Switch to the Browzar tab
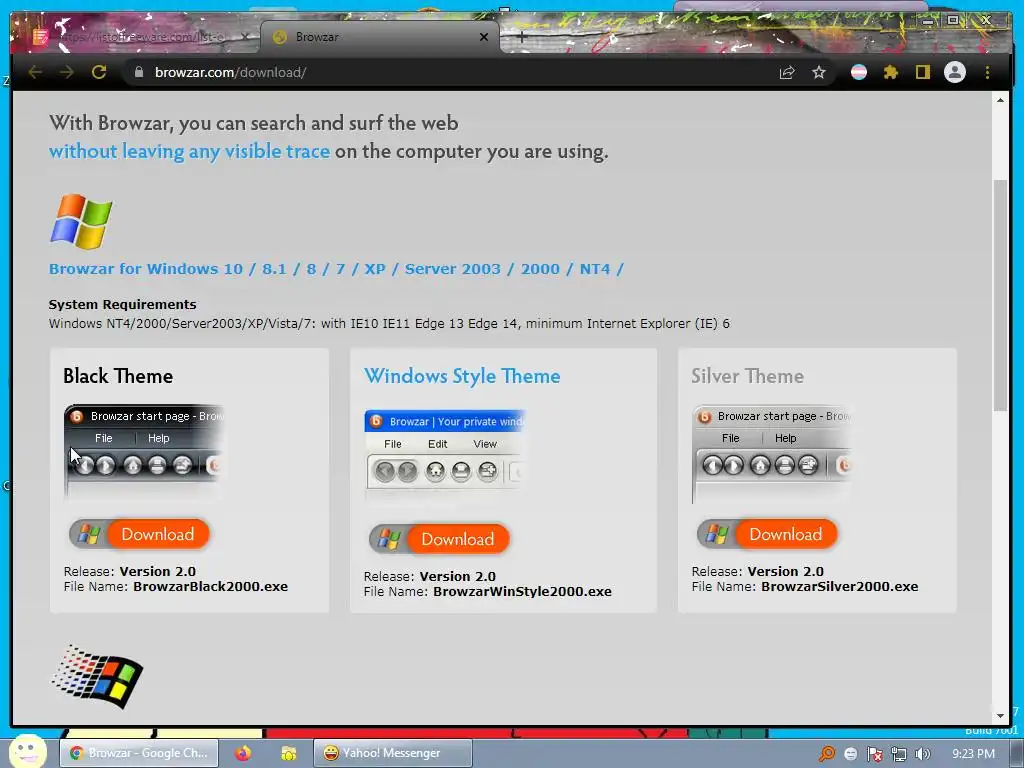 coord(380,37)
